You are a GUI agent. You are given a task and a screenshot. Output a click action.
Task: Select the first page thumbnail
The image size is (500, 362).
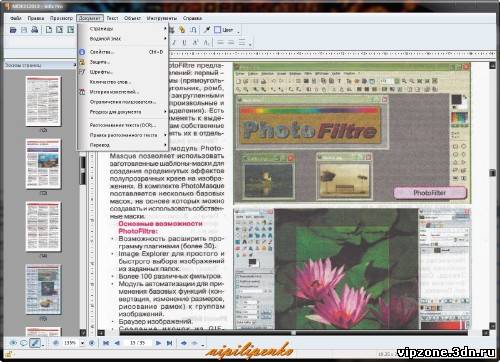(x=43, y=101)
